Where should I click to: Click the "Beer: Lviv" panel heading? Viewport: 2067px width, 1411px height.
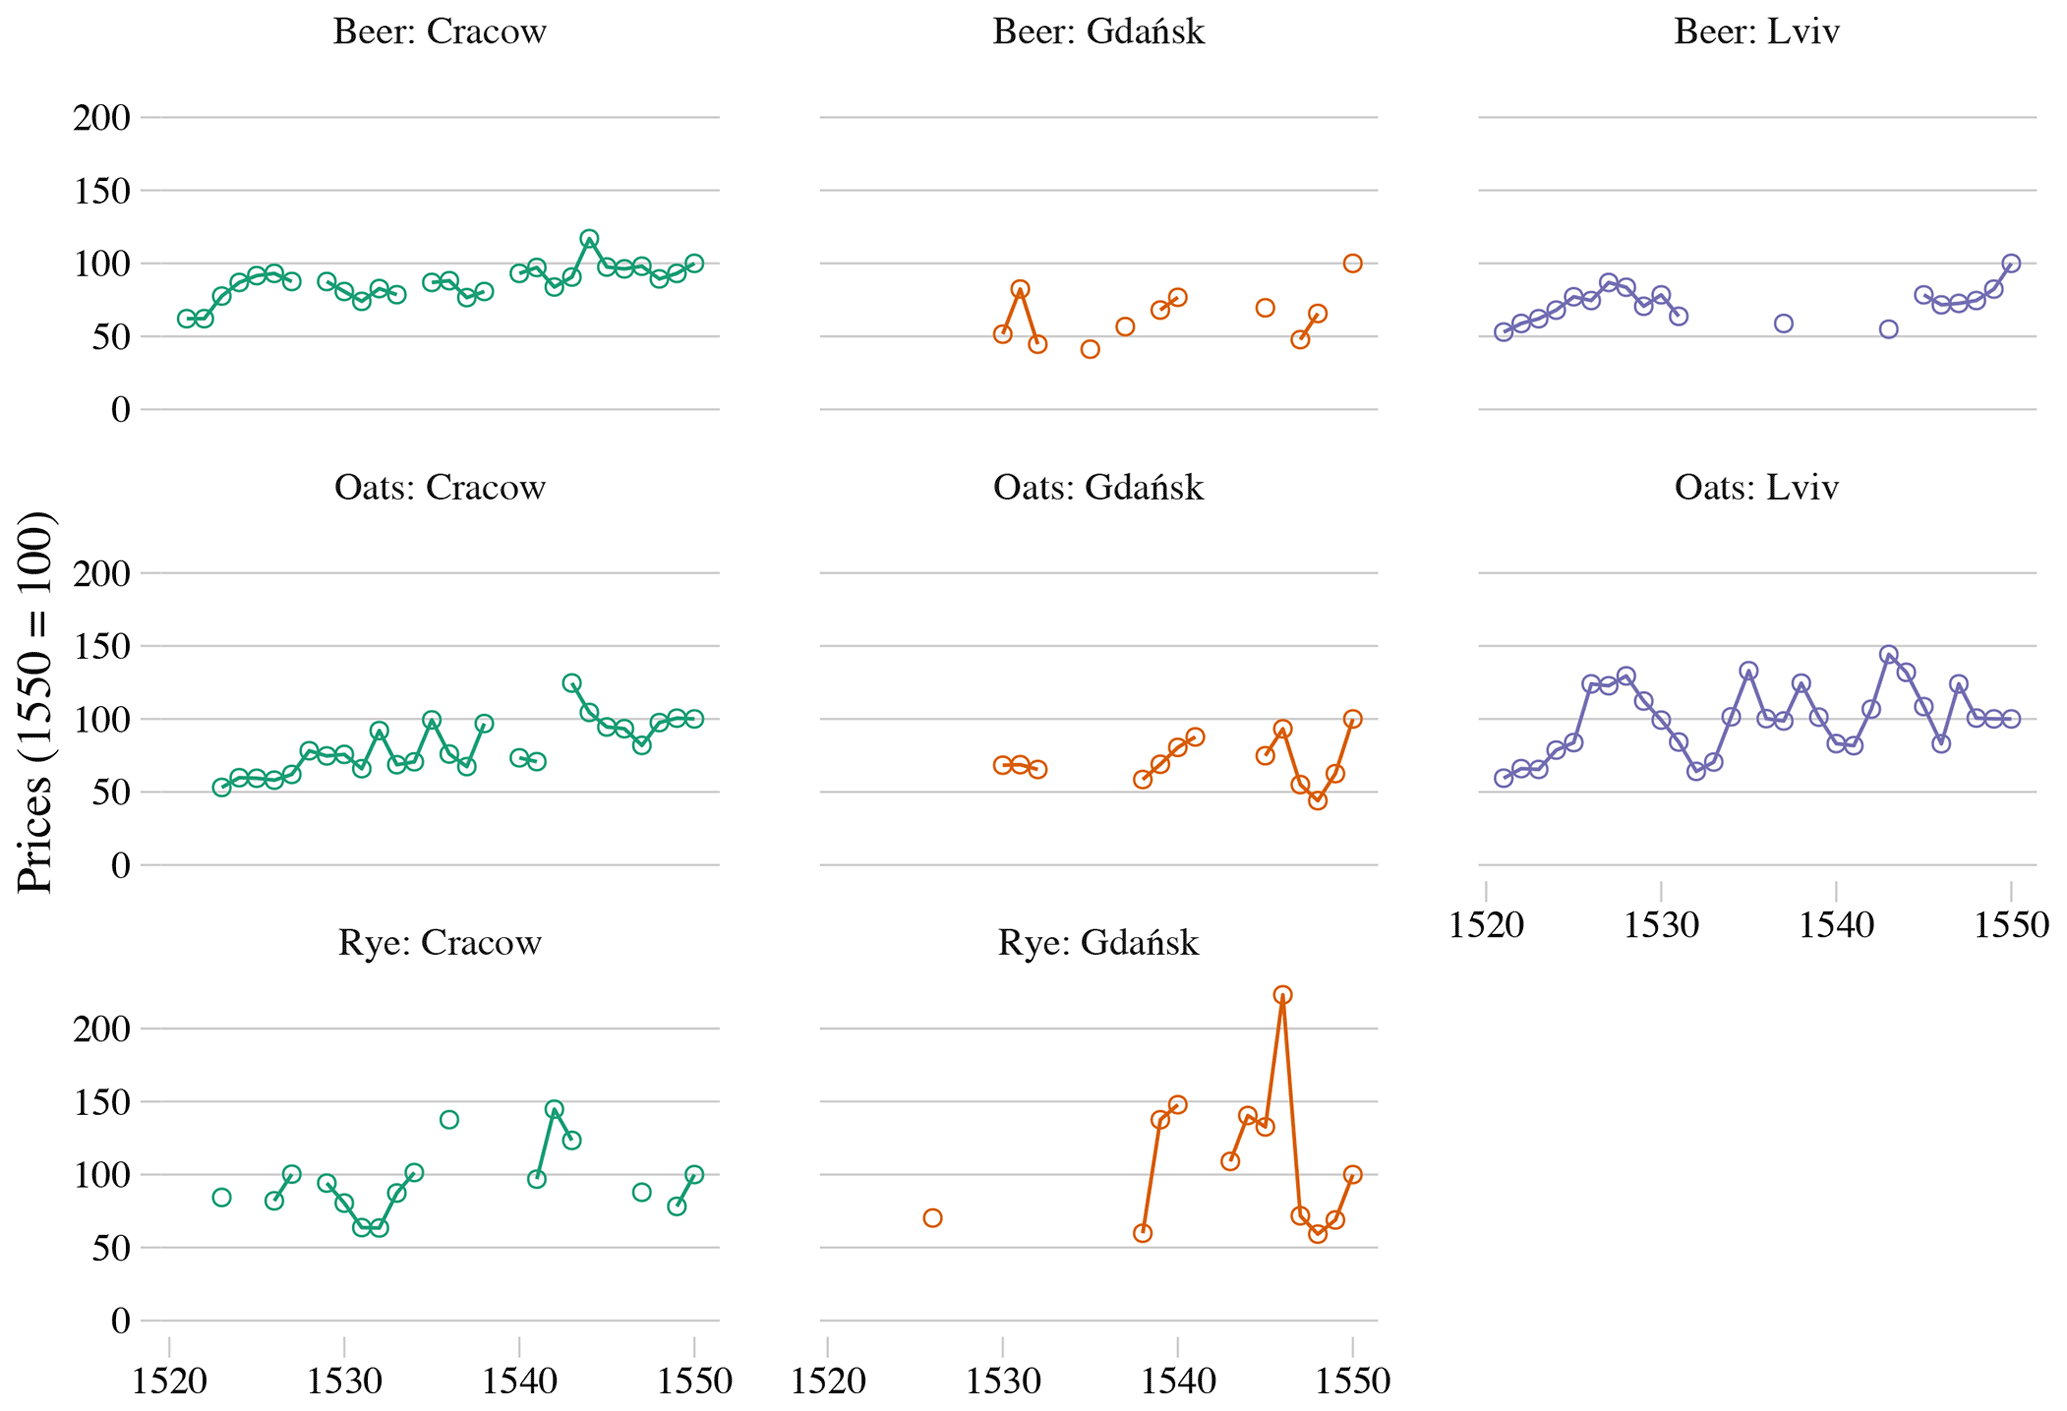1757,32
